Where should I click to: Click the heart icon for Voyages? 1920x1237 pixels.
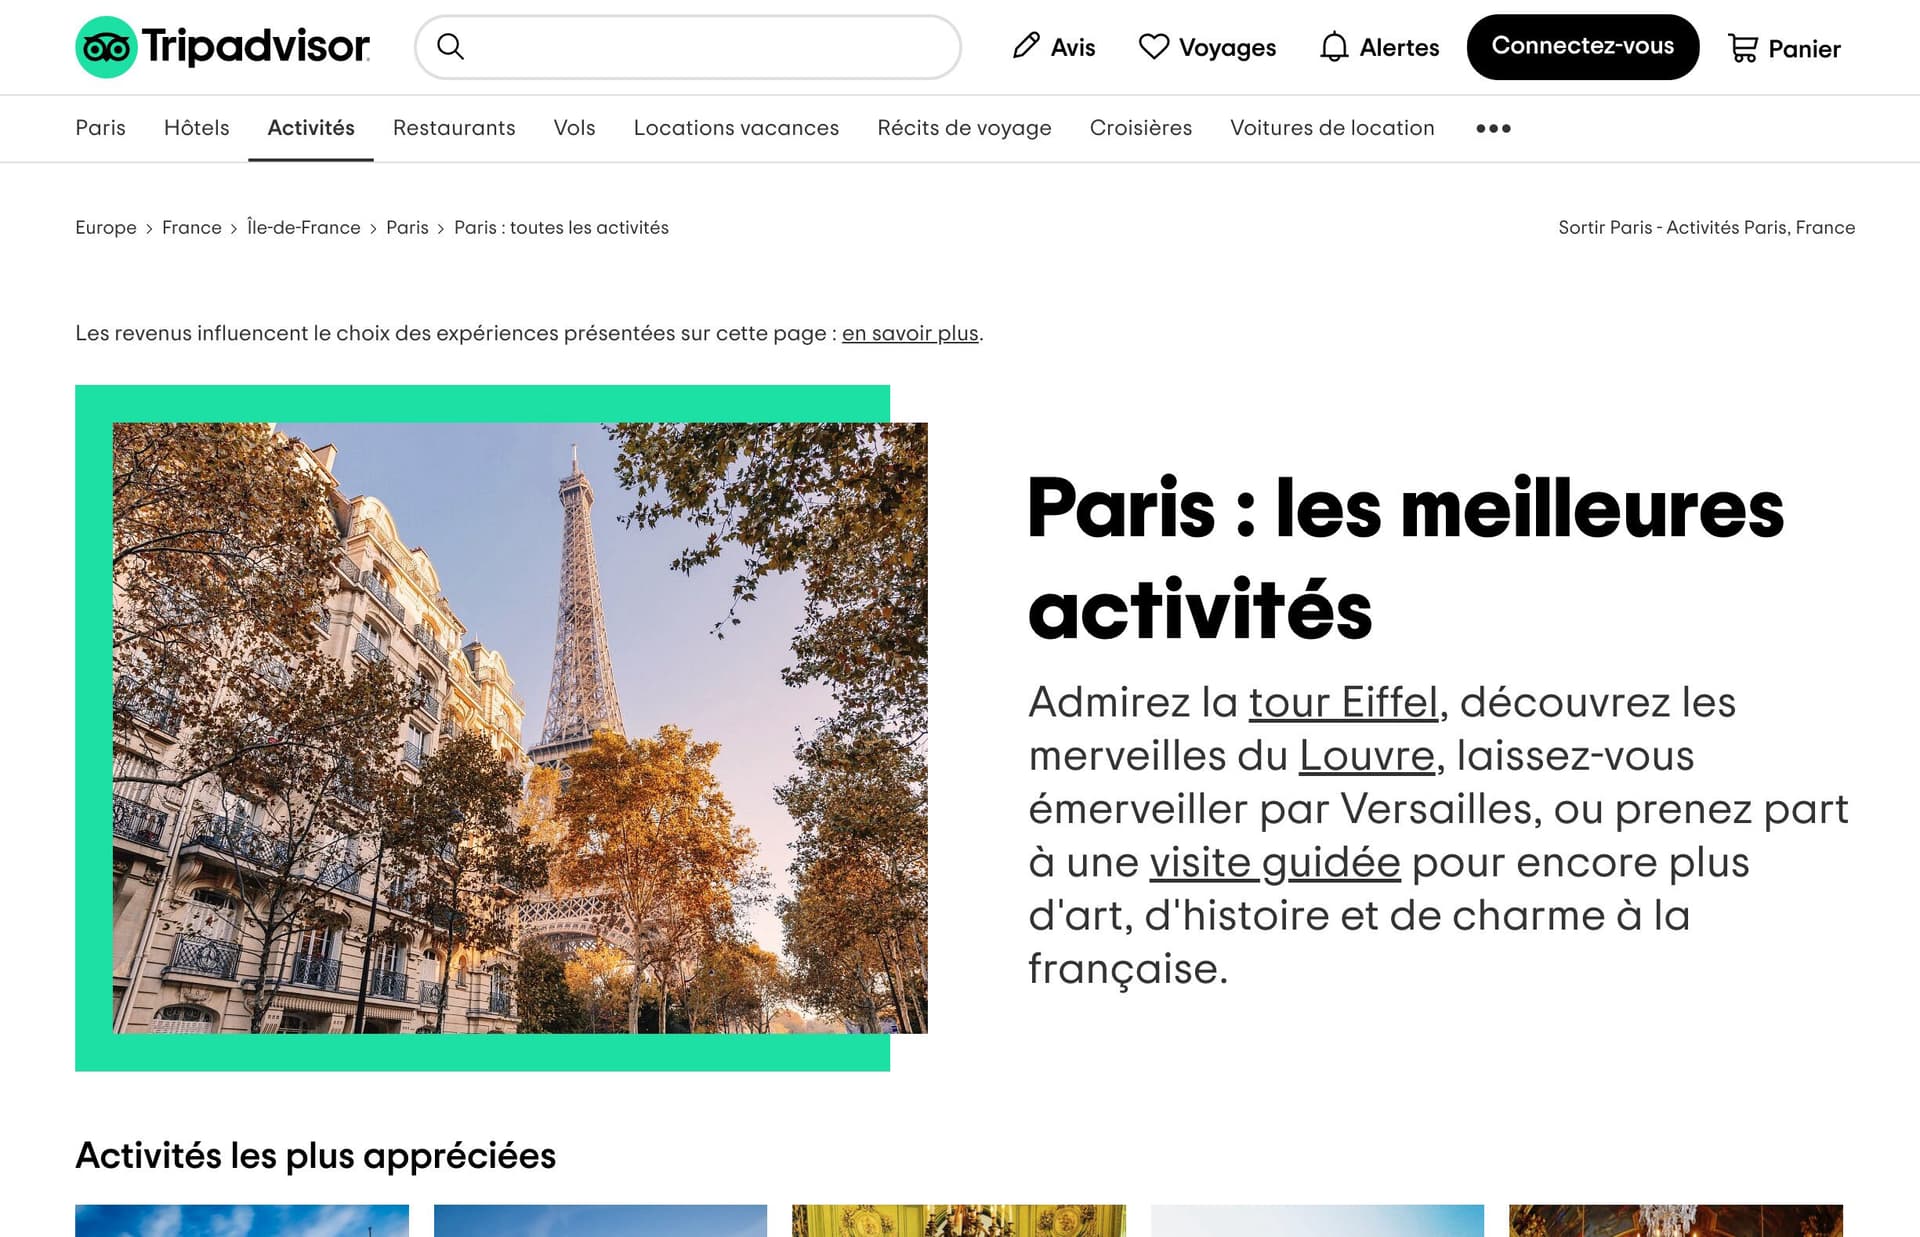click(1155, 45)
